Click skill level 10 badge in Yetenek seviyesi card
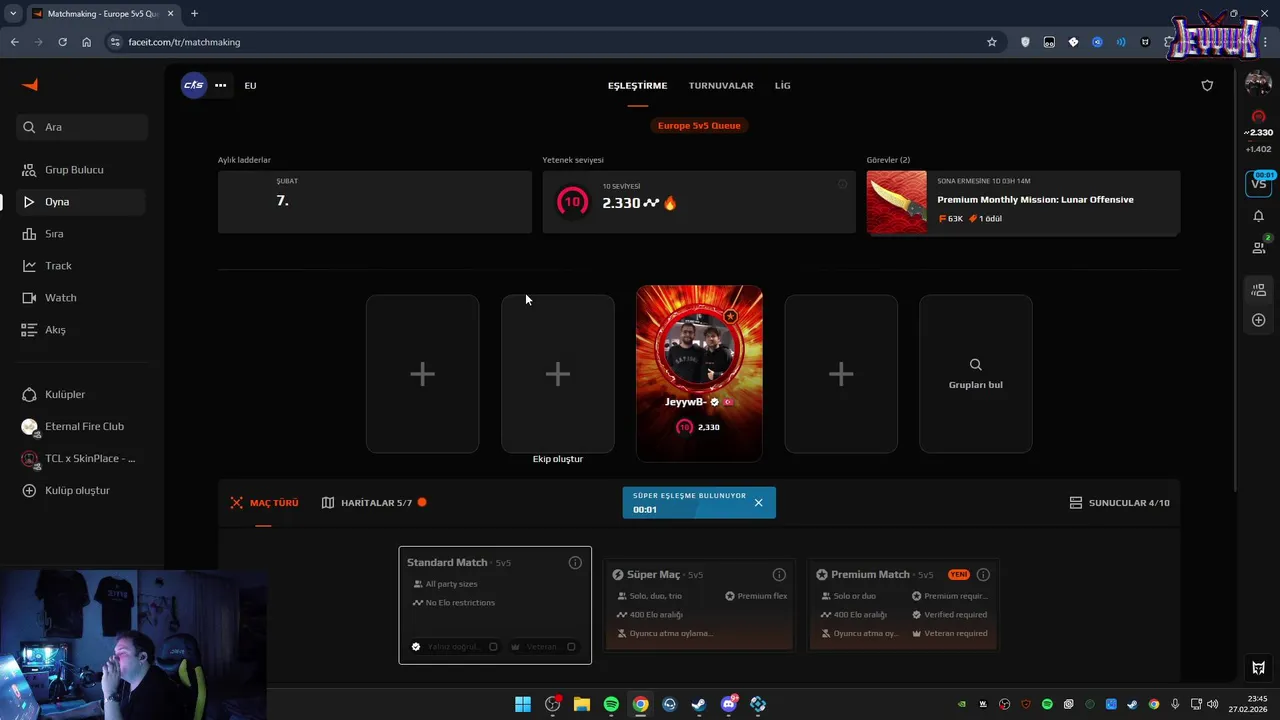 pyautogui.click(x=572, y=202)
